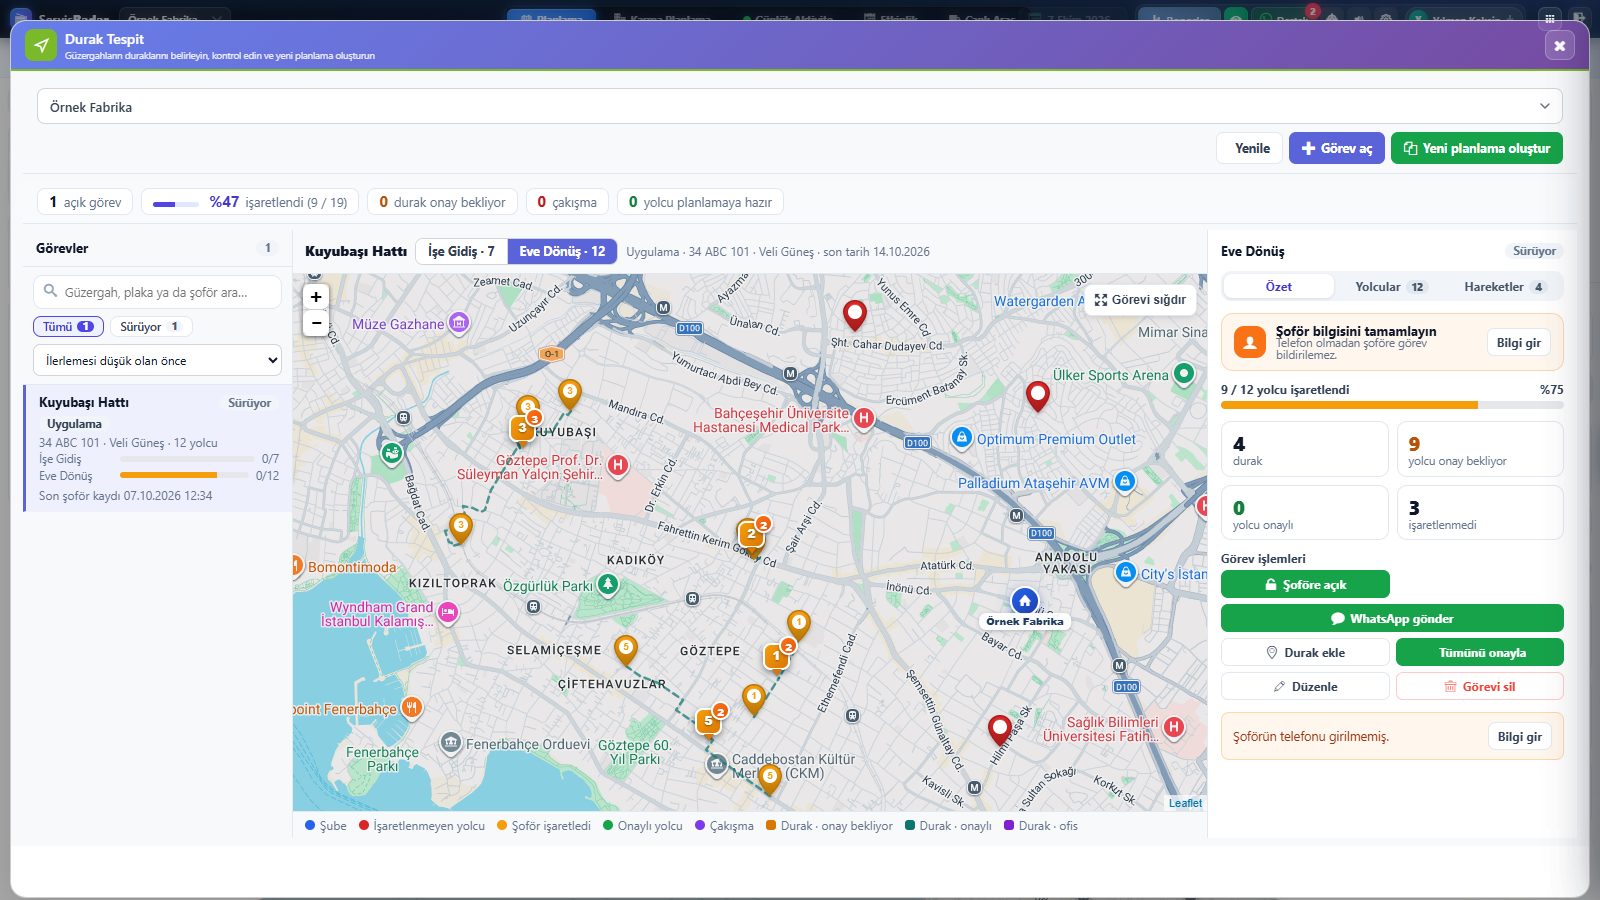The height and width of the screenshot is (900, 1600).
Task: Click the Ülker Sports Arena green icon
Action: pyautogui.click(x=1184, y=374)
